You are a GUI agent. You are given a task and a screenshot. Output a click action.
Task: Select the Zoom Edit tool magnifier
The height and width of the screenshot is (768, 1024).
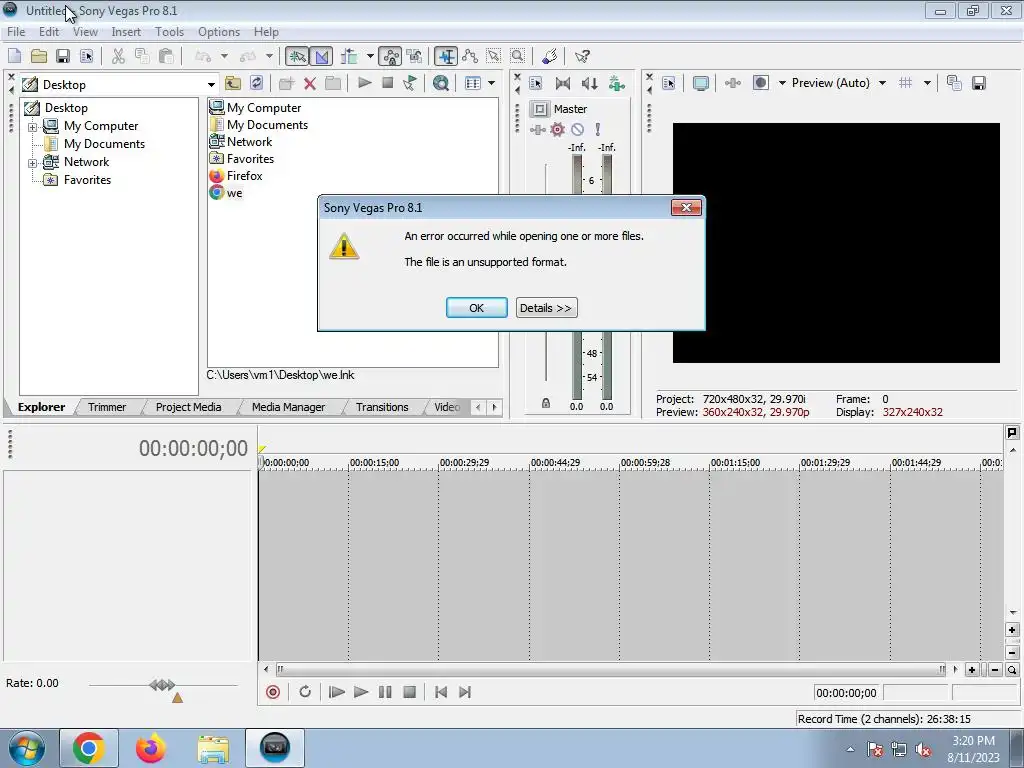click(517, 56)
